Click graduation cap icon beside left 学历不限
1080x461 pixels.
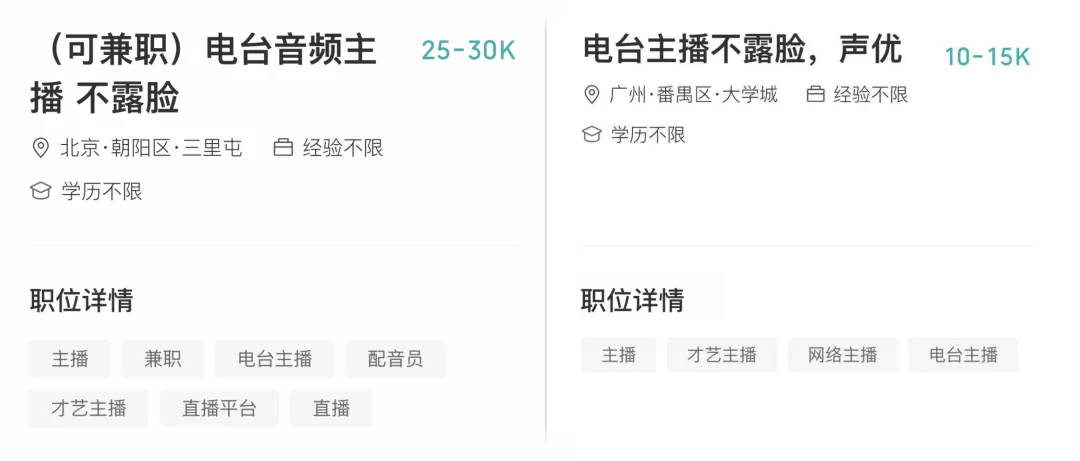[41, 191]
